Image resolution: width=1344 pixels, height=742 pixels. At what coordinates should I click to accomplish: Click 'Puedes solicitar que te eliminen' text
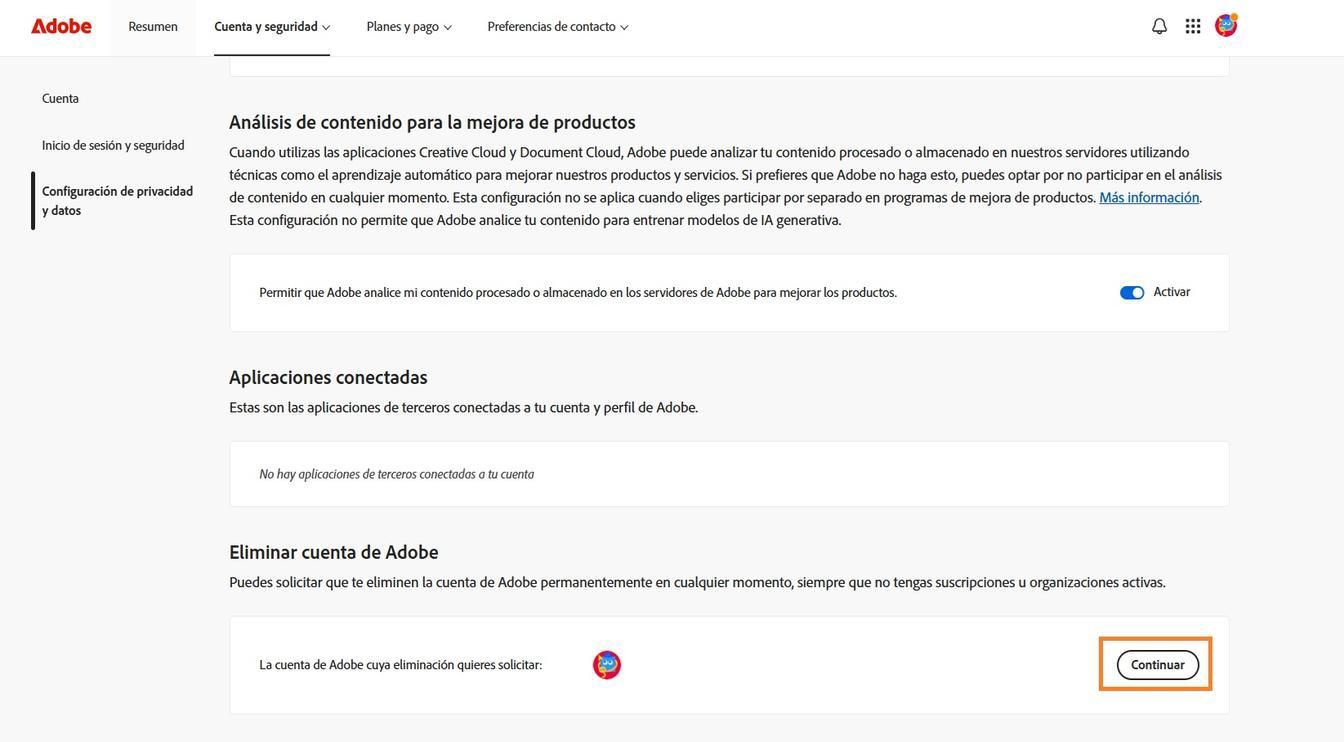click(697, 582)
